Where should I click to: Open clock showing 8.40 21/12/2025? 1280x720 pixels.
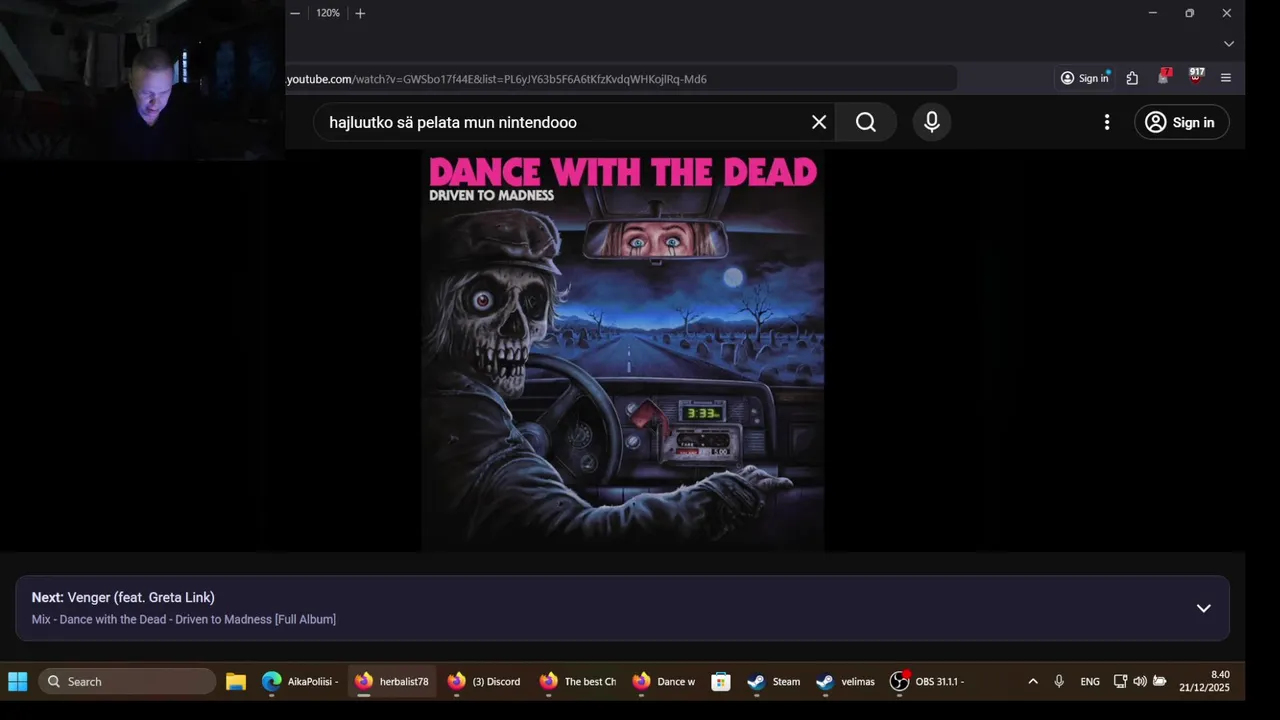[1204, 681]
